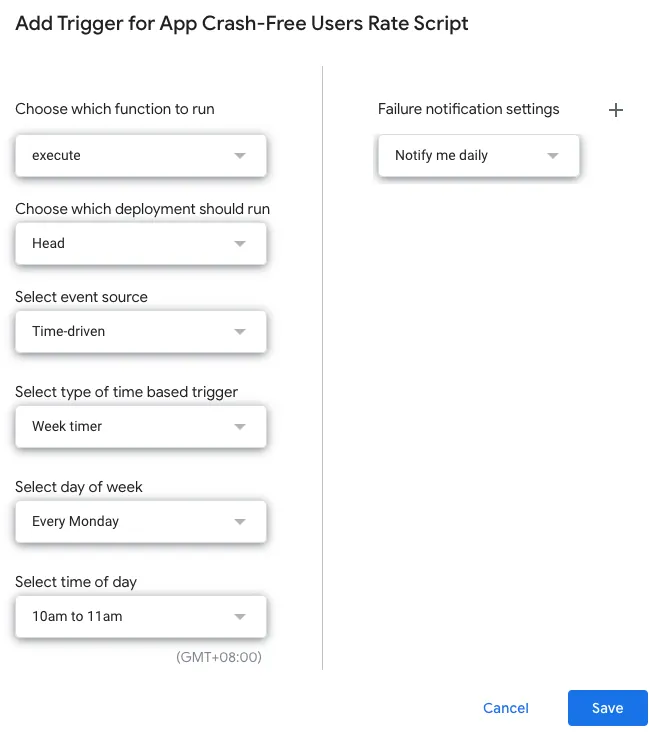The width and height of the screenshot is (665, 740).
Task: Click the Failure notification settings label
Action: tap(468, 109)
